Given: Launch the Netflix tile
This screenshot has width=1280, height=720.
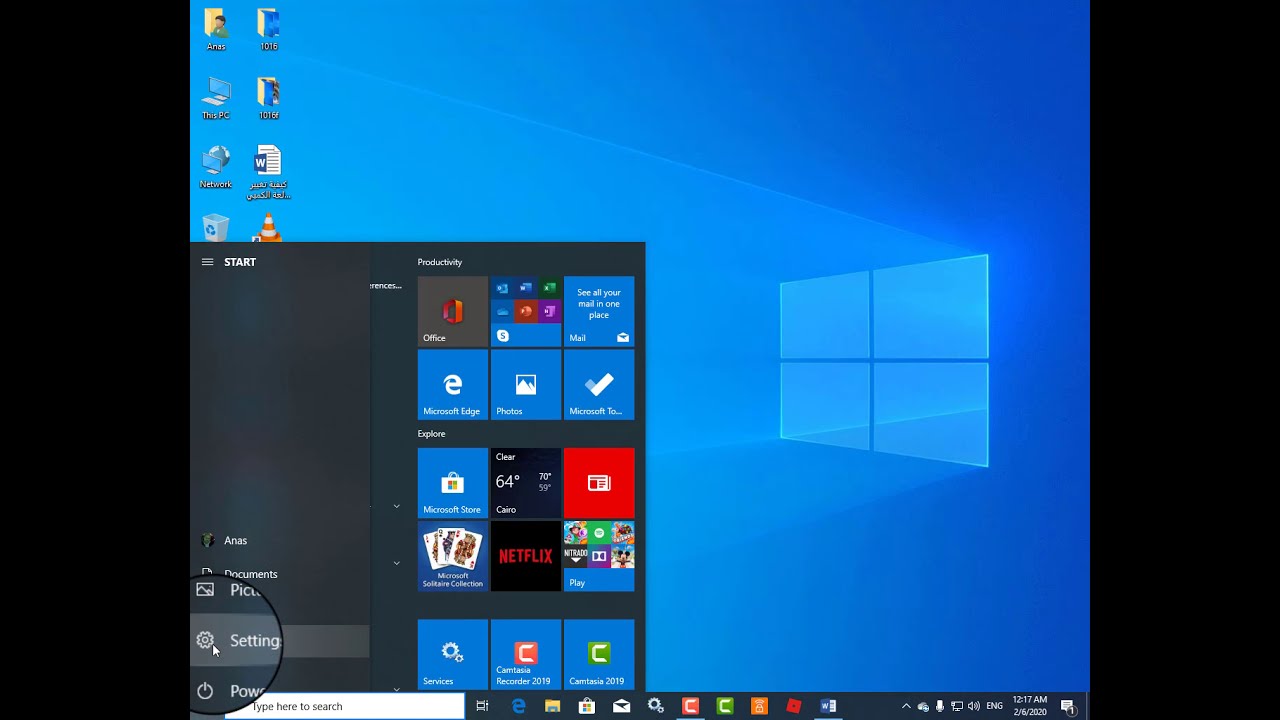Looking at the screenshot, I should pyautogui.click(x=526, y=556).
